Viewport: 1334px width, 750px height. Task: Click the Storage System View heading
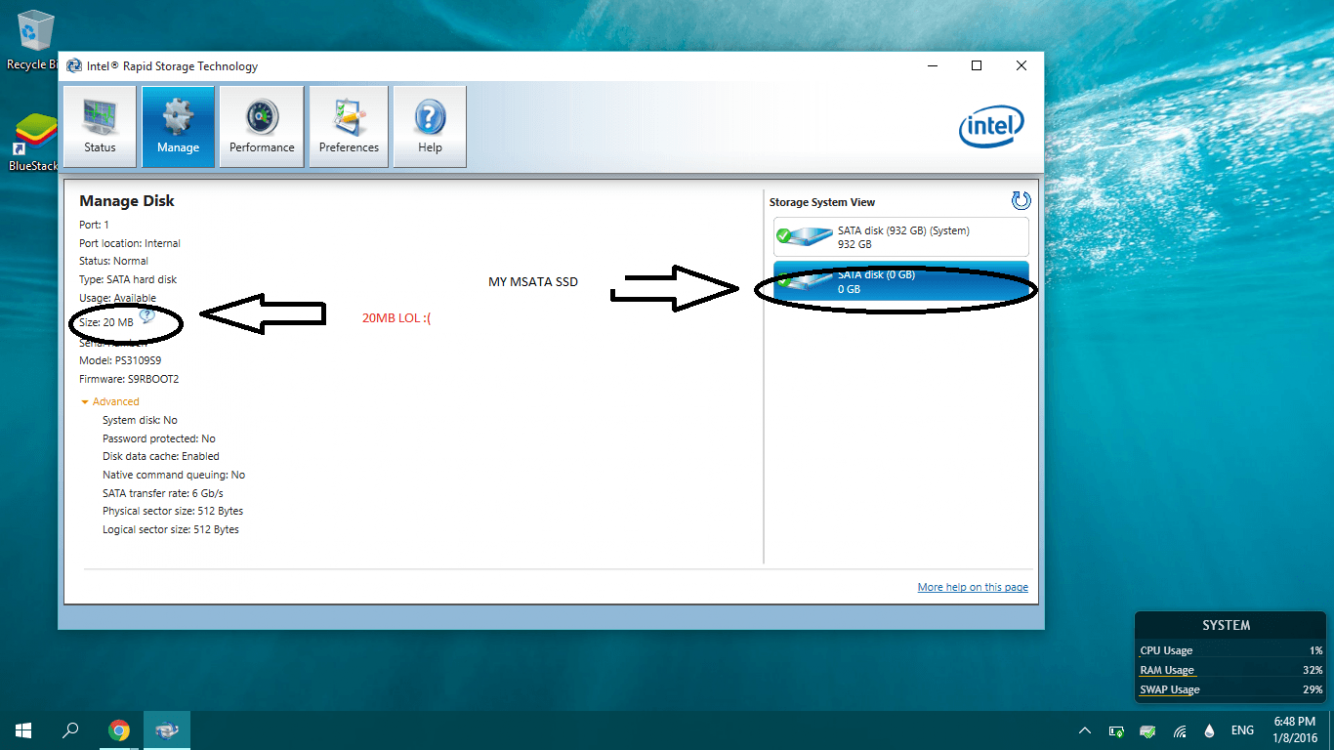822,202
